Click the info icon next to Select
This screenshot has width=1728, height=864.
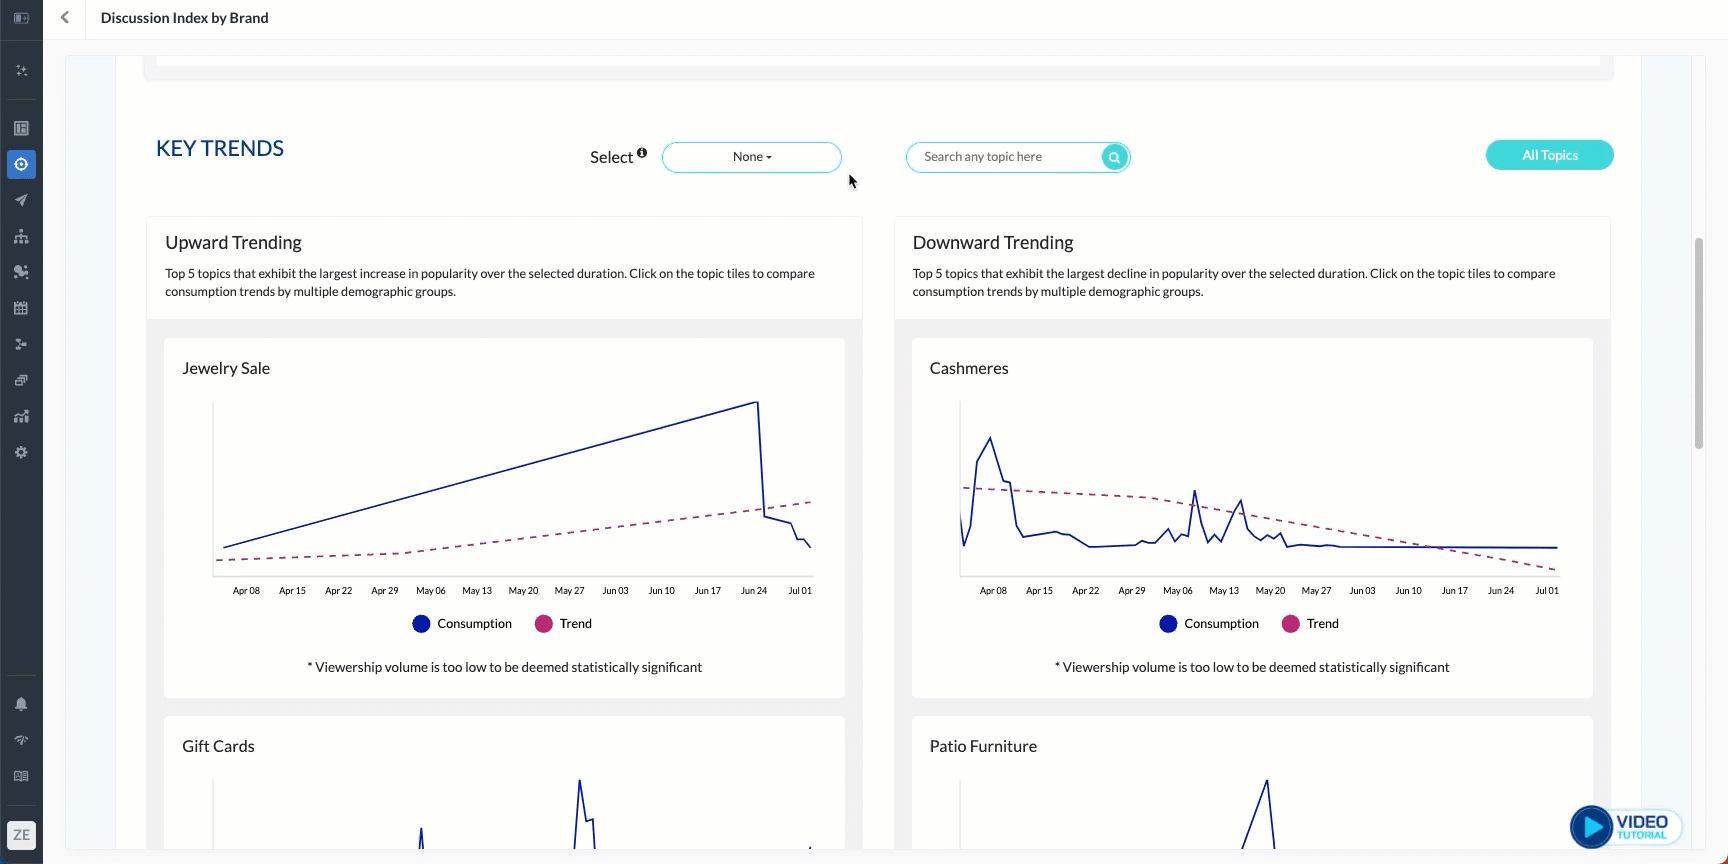pyautogui.click(x=642, y=153)
